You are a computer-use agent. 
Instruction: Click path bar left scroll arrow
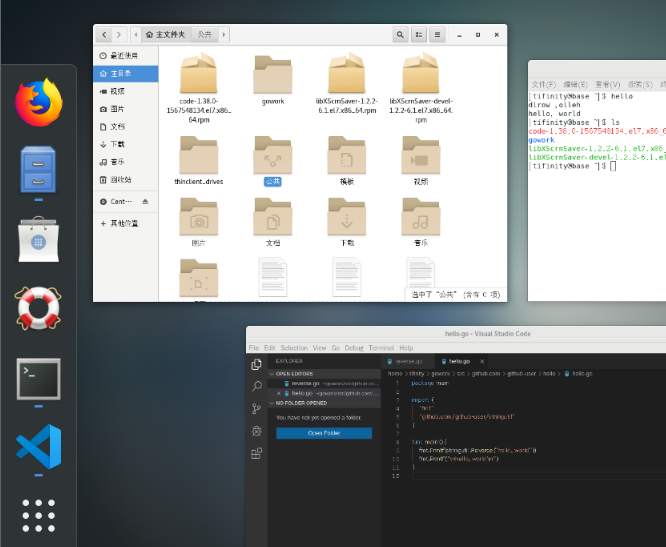click(x=136, y=34)
